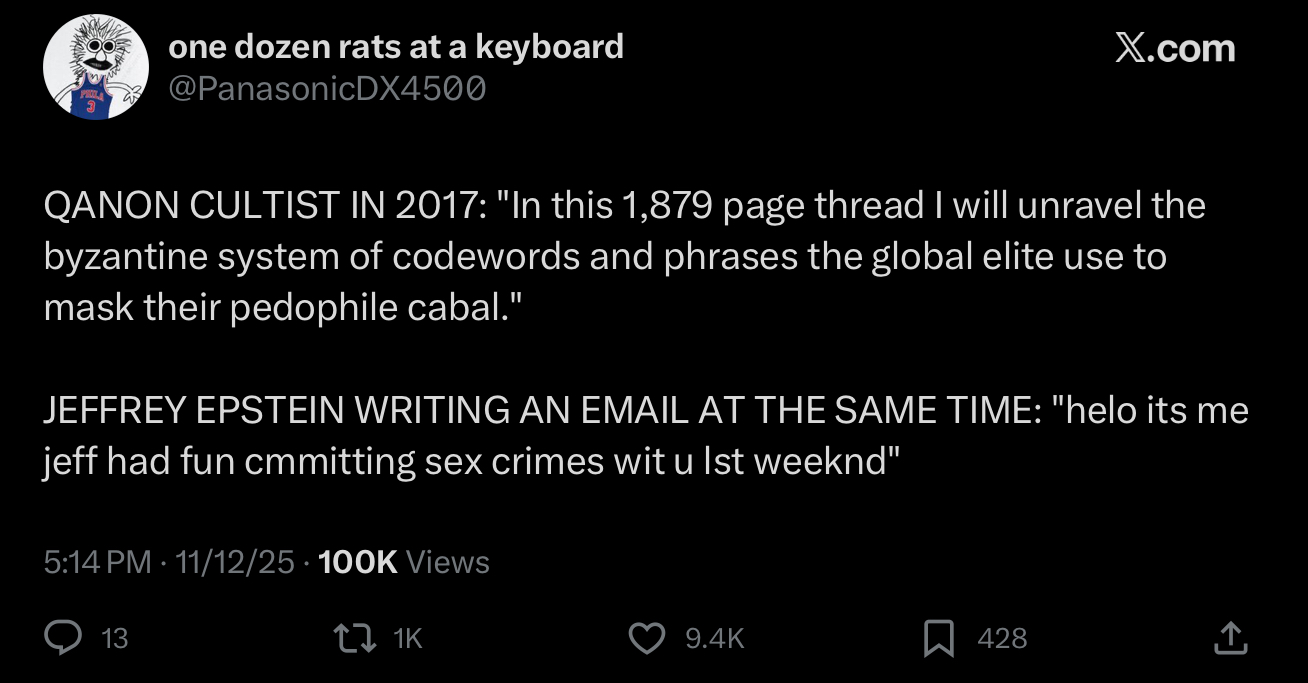Screen dimensions: 1308x683
Task: Click the bookmark count 428
Action: pyautogui.click(x=1002, y=638)
